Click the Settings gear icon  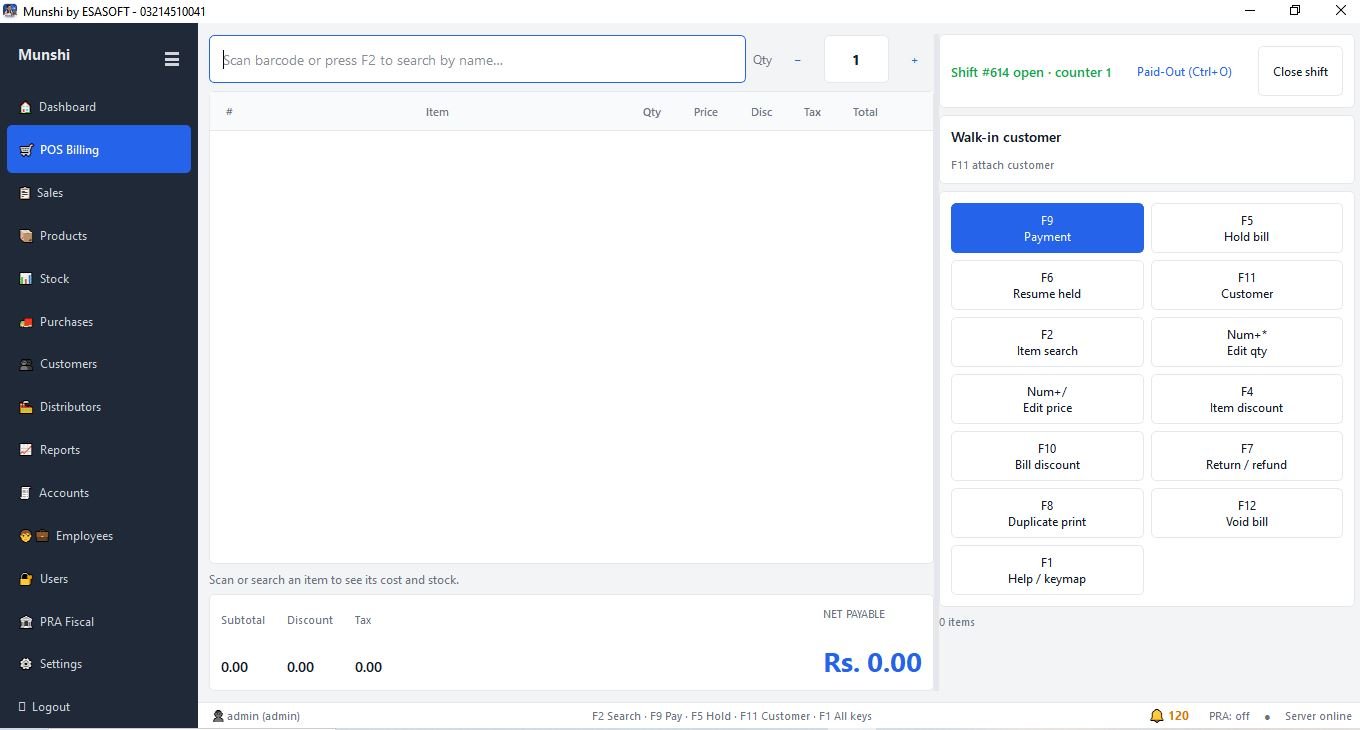pyautogui.click(x=26, y=664)
